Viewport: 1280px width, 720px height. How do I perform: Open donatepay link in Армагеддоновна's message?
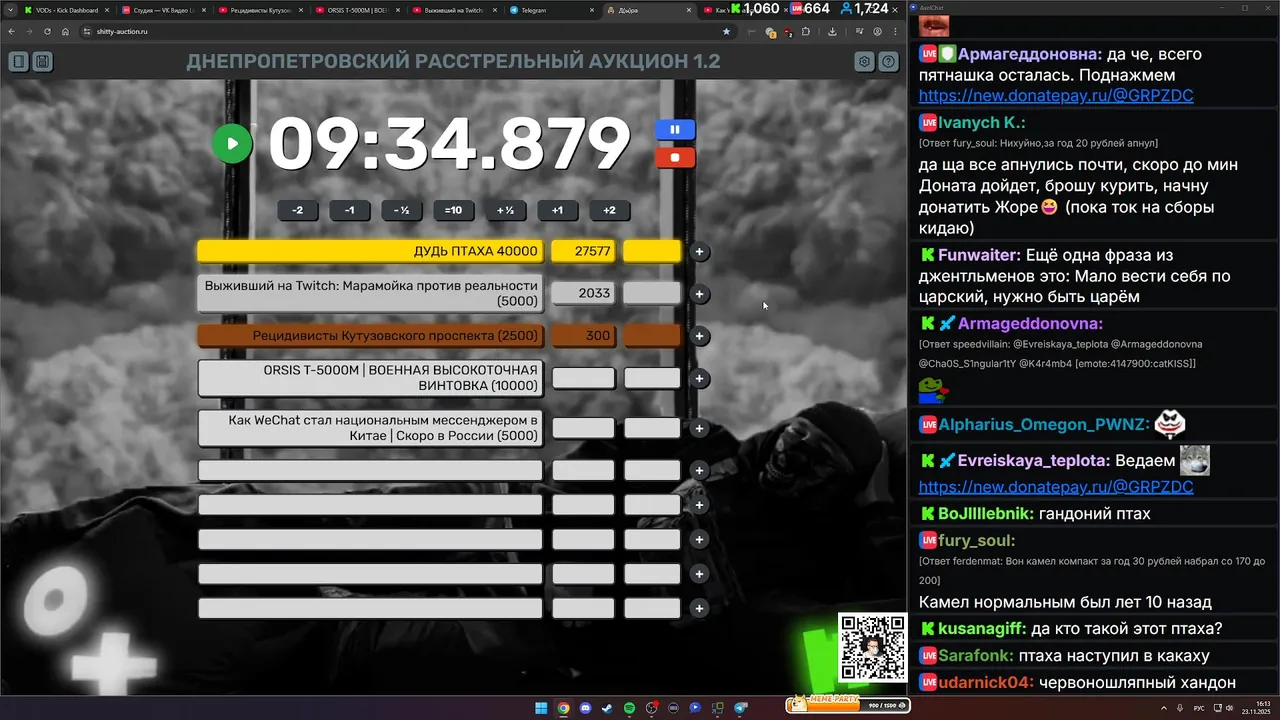(1056, 97)
